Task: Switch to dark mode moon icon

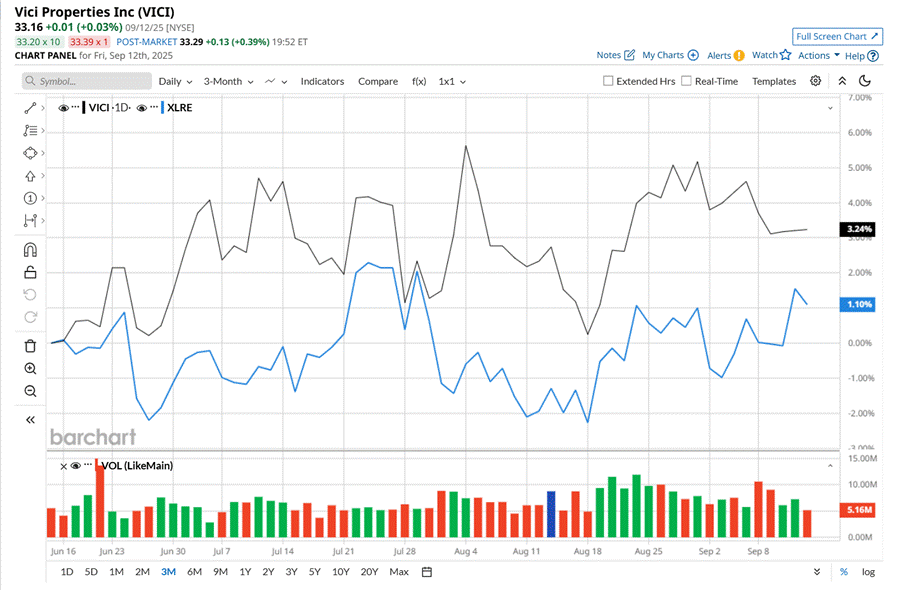Action: tap(864, 81)
